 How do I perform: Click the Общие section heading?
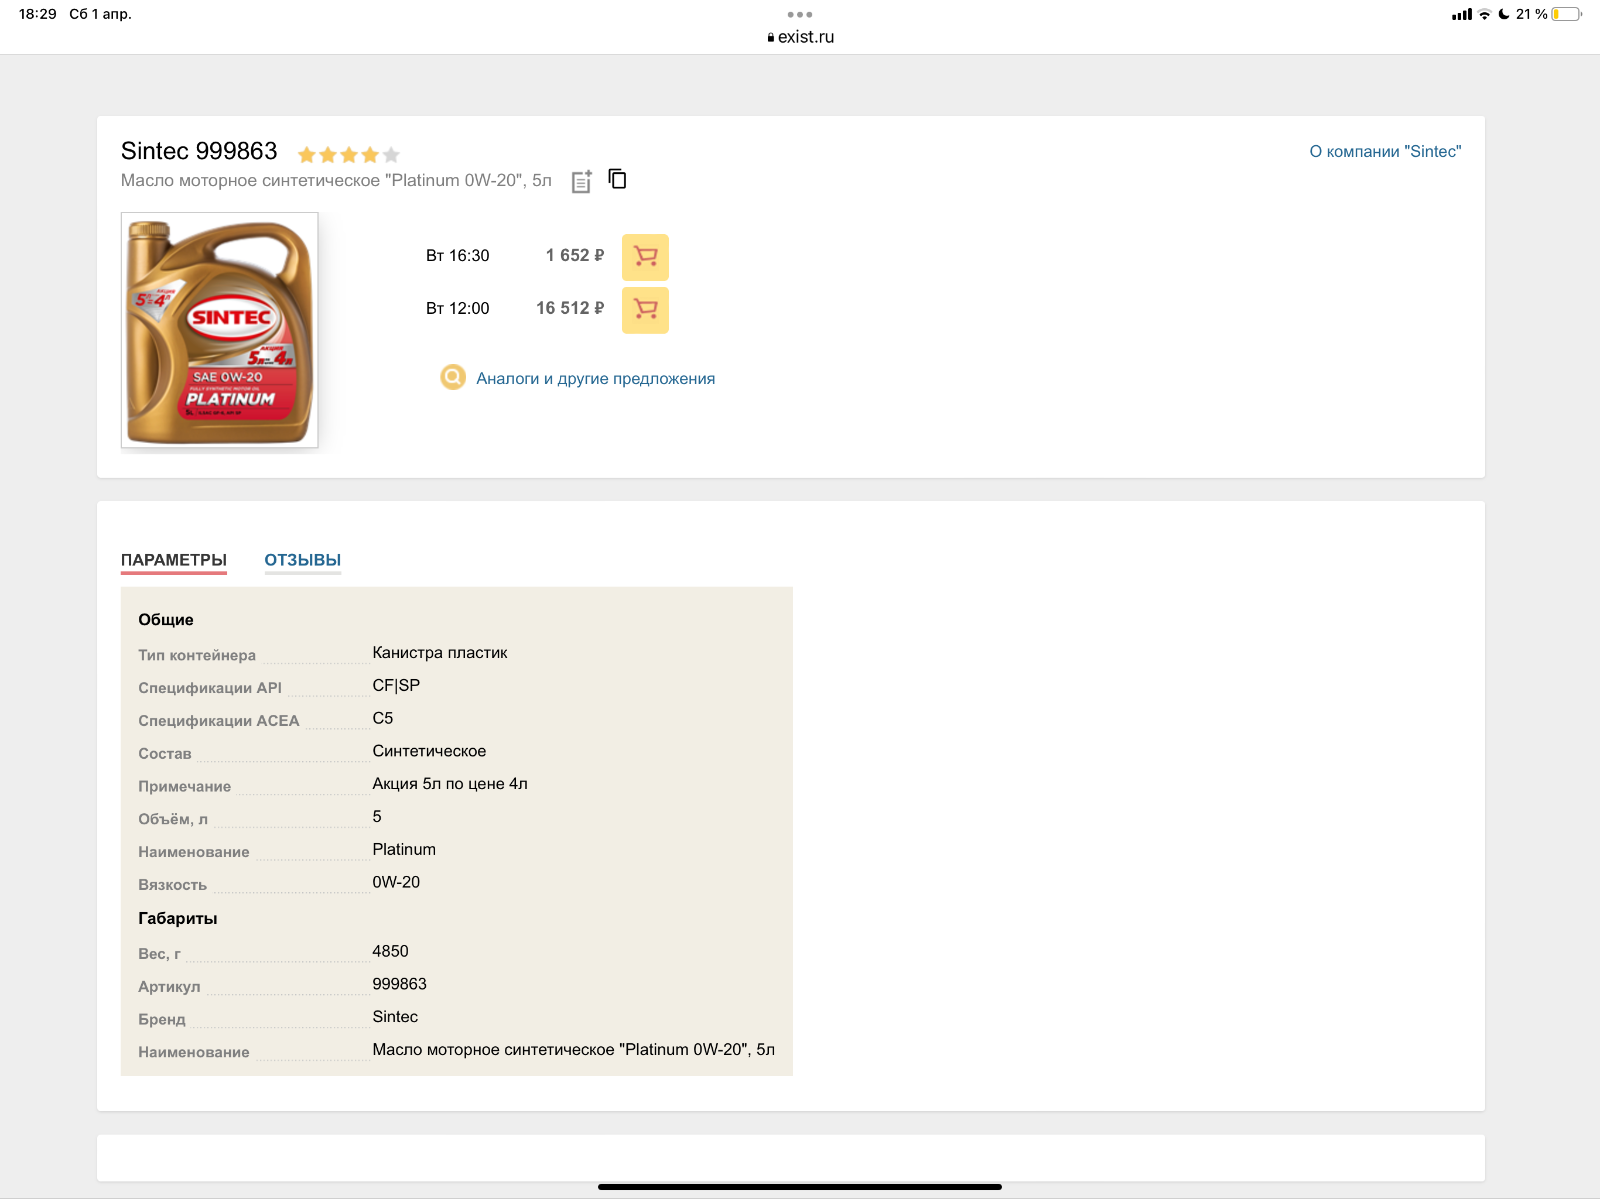(x=166, y=620)
